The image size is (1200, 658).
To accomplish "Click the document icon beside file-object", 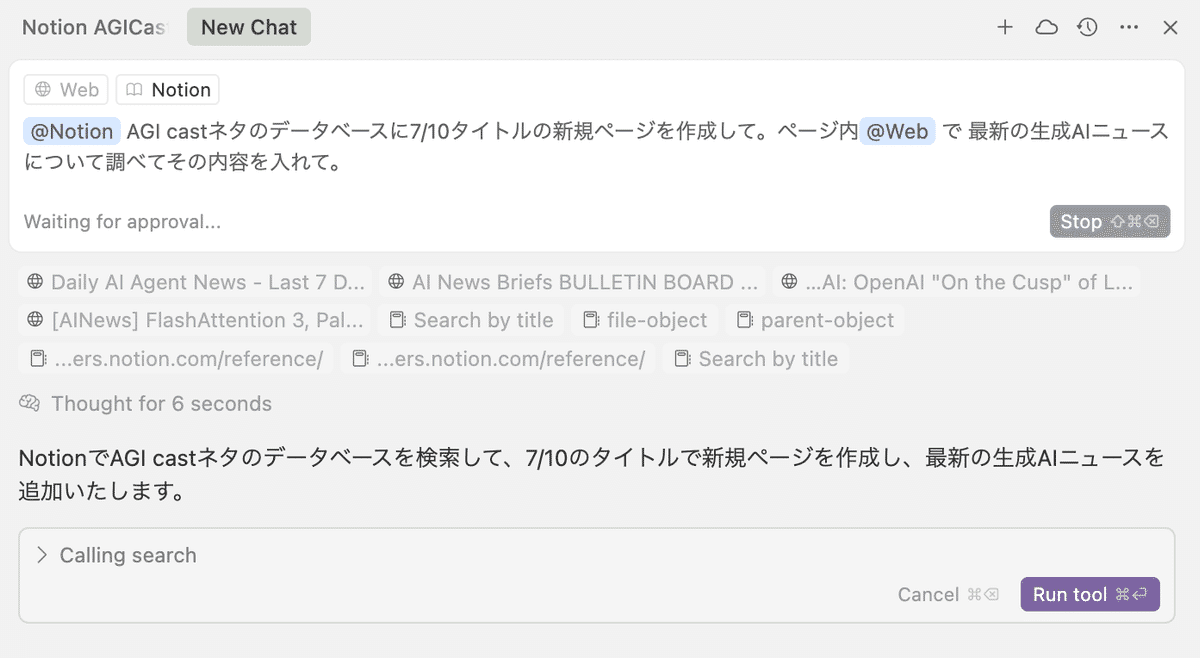I will pos(590,321).
